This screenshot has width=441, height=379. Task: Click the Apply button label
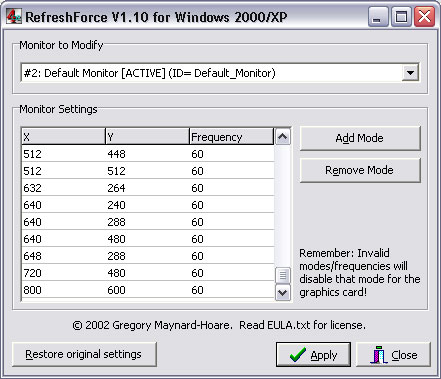click(x=324, y=355)
